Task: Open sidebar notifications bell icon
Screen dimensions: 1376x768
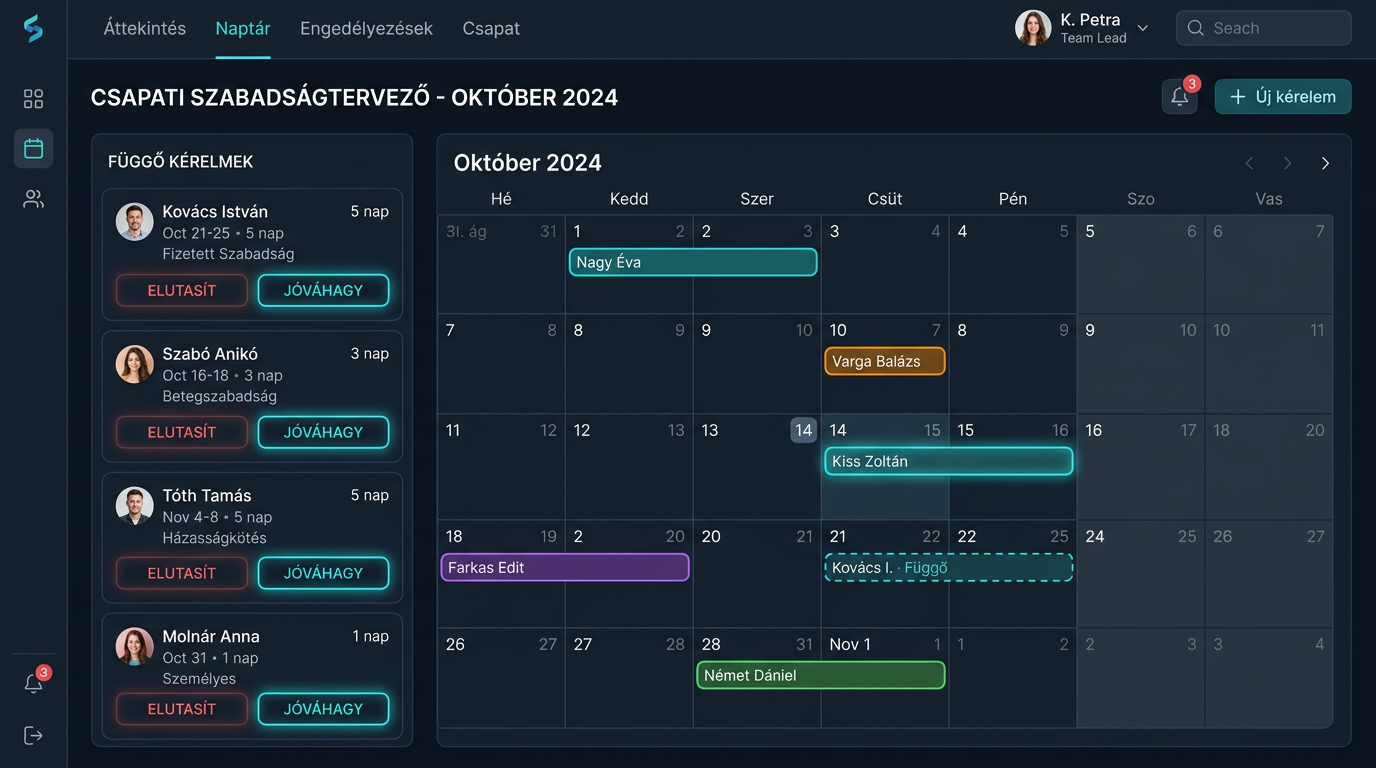Action: (33, 683)
